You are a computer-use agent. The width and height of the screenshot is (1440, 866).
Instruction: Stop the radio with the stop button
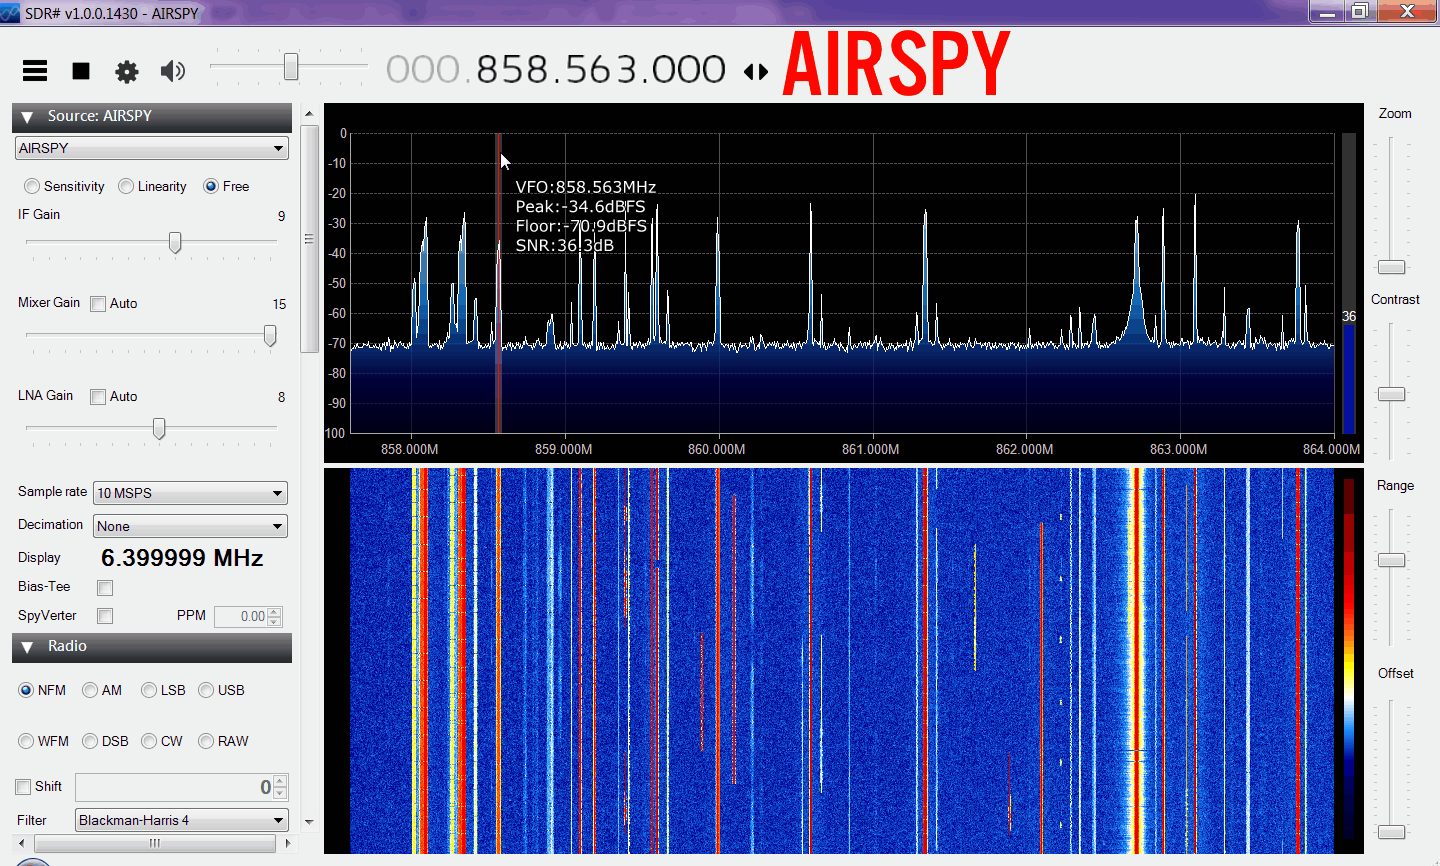coord(81,71)
